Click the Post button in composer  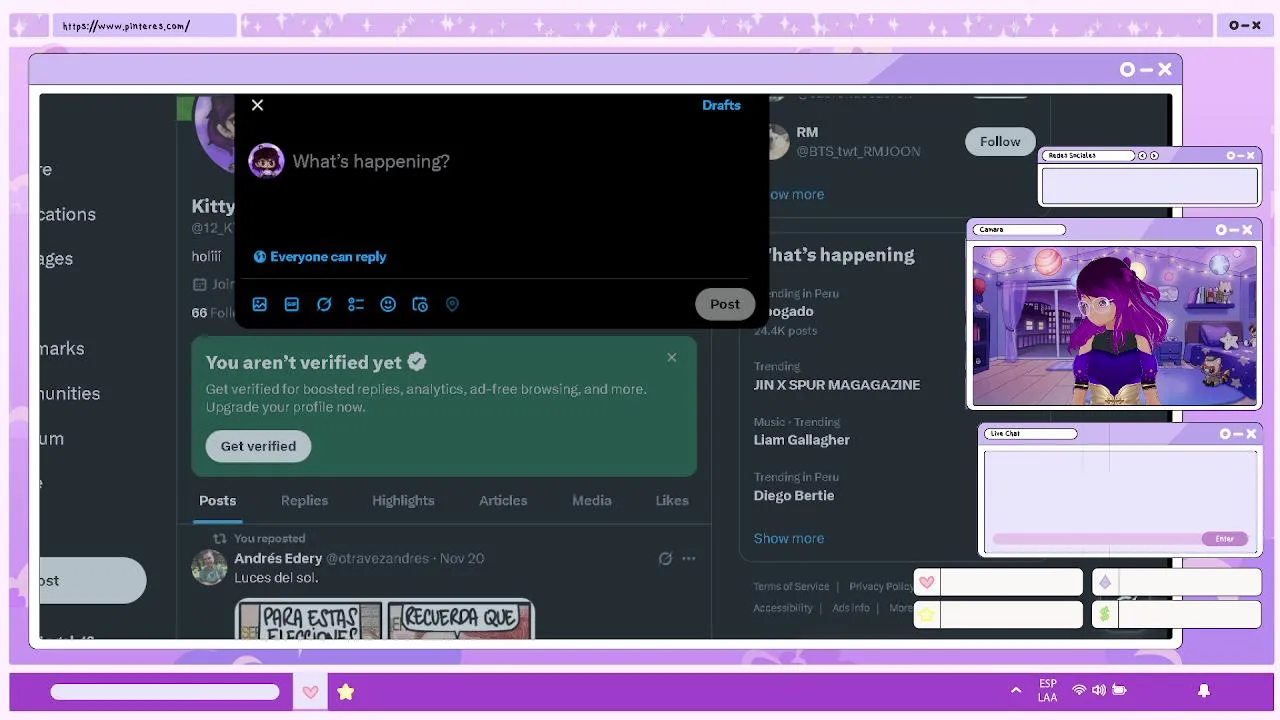tap(725, 304)
